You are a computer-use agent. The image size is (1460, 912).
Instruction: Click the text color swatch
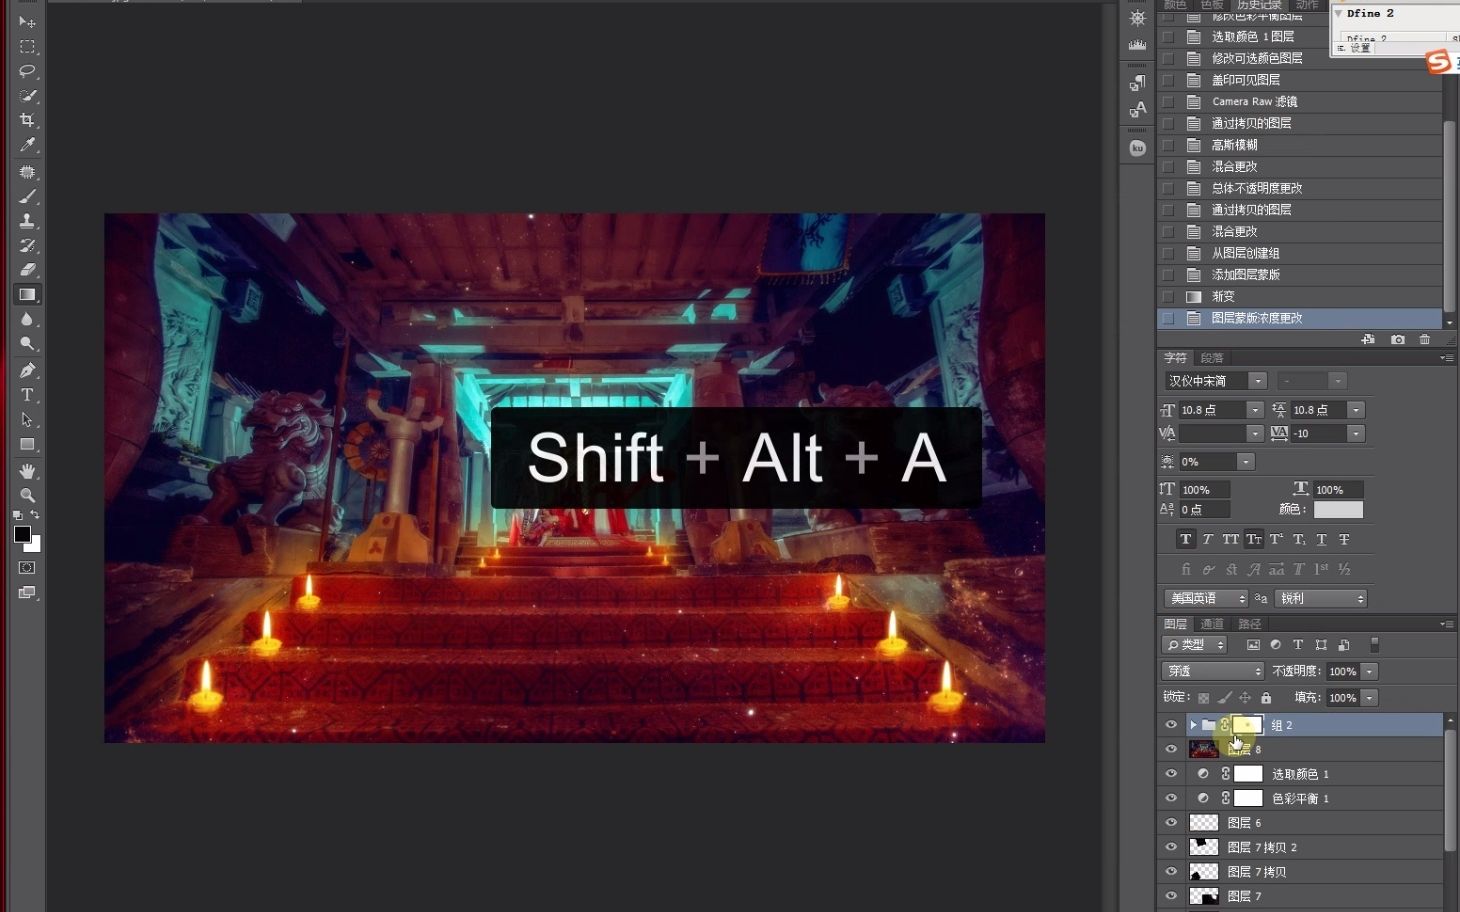[1338, 510]
